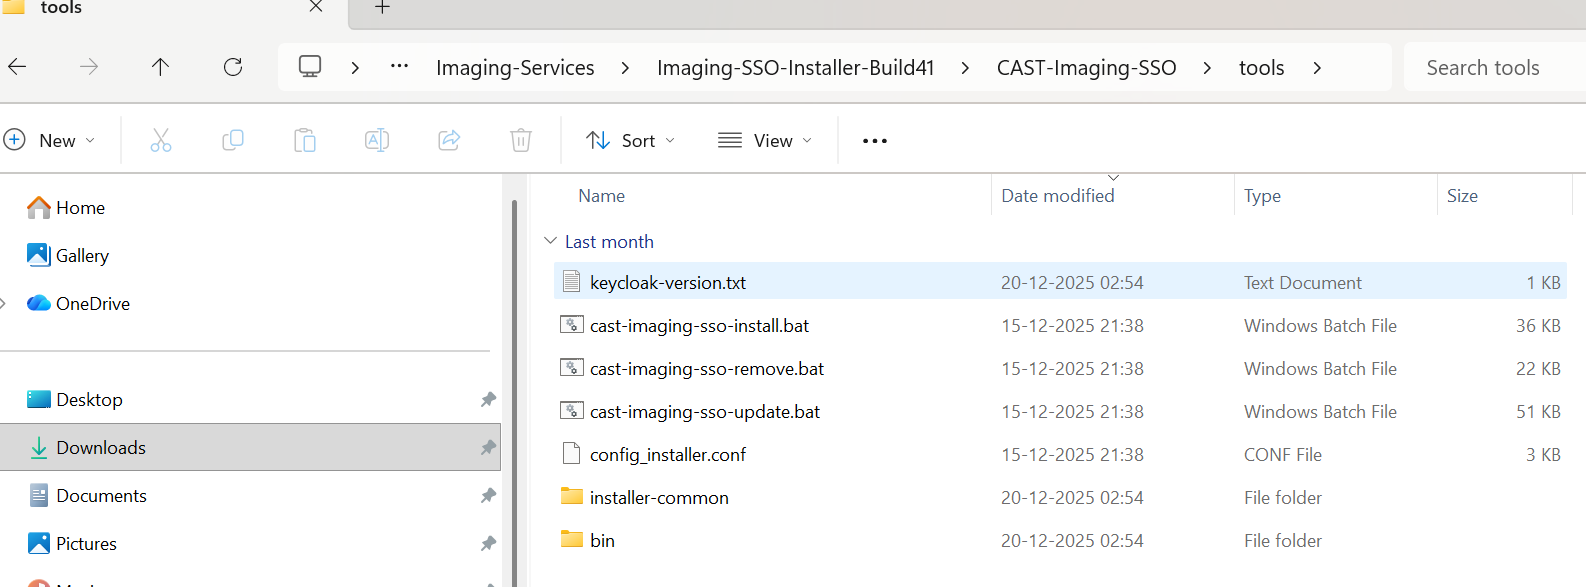Open a new tab with plus button

pos(382,8)
